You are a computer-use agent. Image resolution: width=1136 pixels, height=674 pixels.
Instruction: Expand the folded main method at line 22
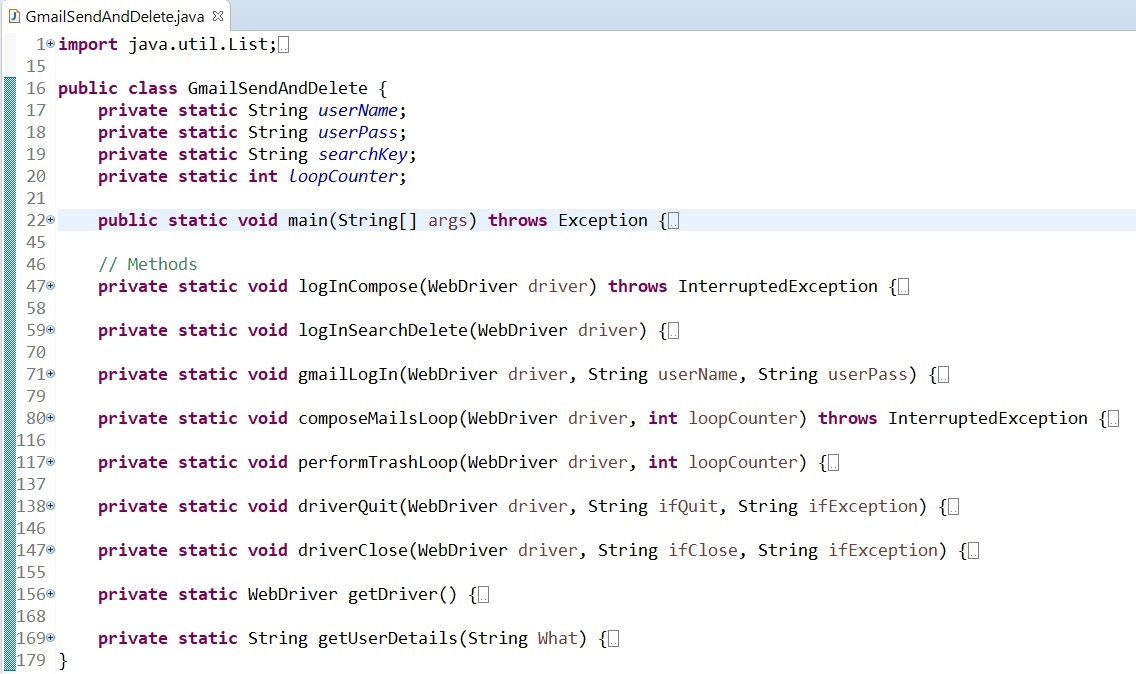50,220
